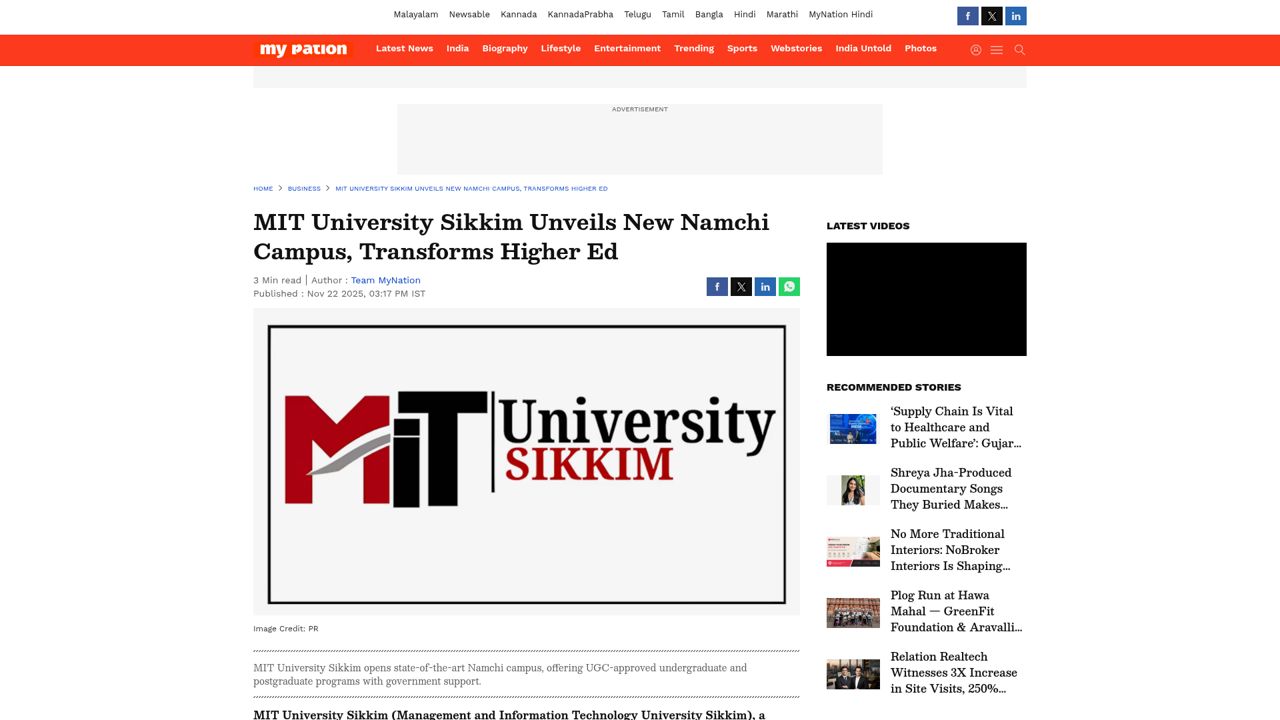Screen dimensions: 1280x720
Task: Click article title breadcrumb link
Action: tap(471, 189)
